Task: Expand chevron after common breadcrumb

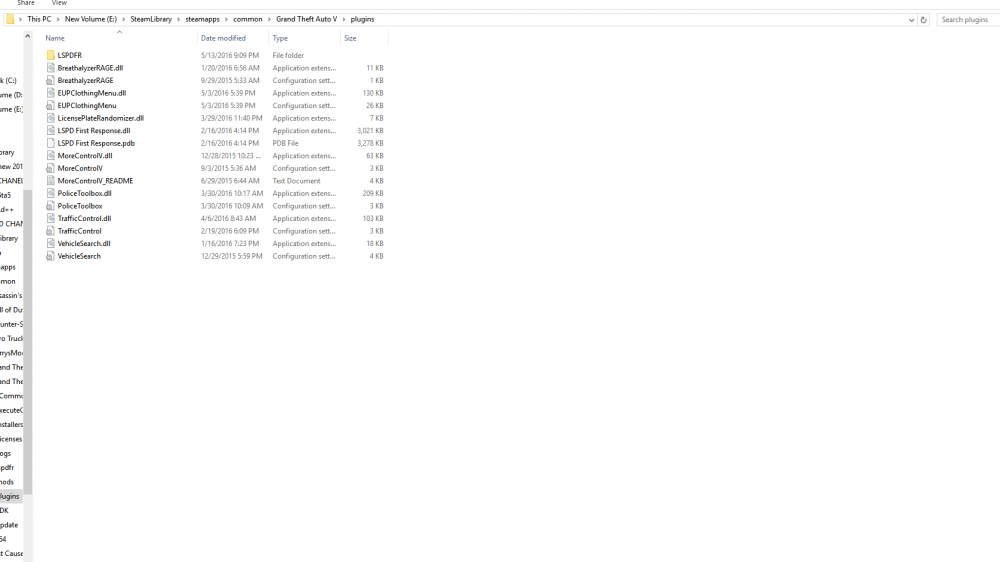Action: pos(269,19)
